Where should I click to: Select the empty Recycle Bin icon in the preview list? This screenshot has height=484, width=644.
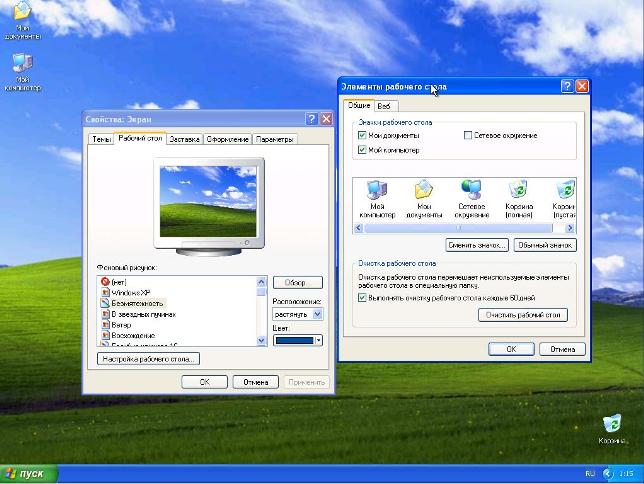[x=565, y=199]
